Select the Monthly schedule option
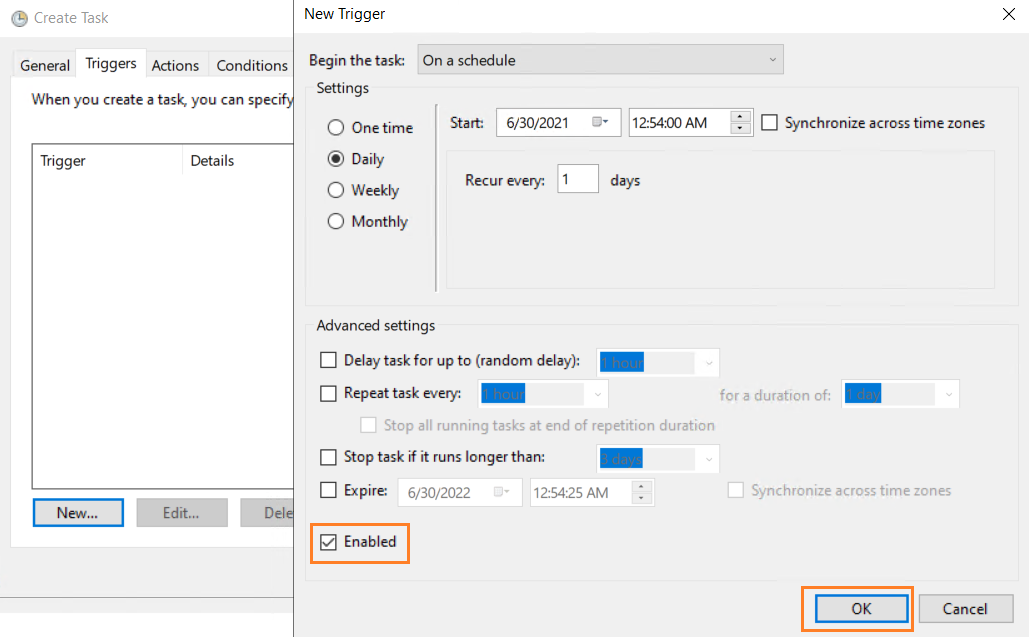This screenshot has width=1029, height=637. pyautogui.click(x=336, y=222)
